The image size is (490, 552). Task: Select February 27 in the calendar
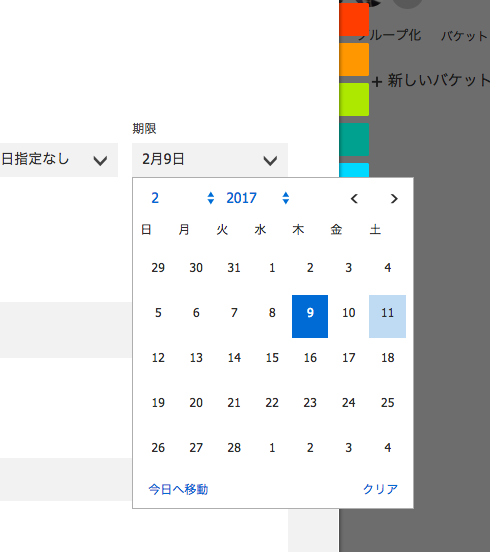(x=196, y=447)
